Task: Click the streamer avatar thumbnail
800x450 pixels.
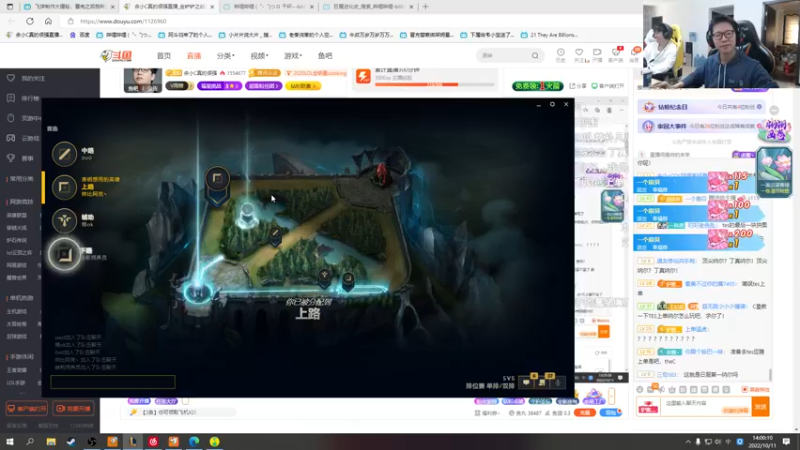Action: [x=143, y=80]
